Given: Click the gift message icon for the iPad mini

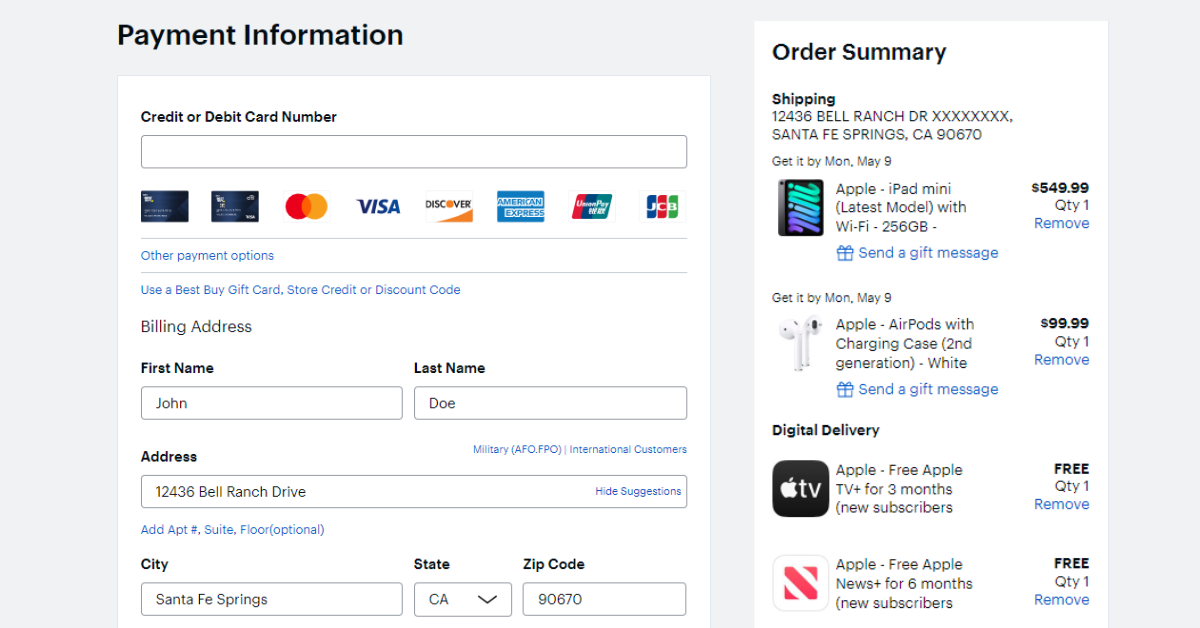Looking at the screenshot, I should 843,253.
